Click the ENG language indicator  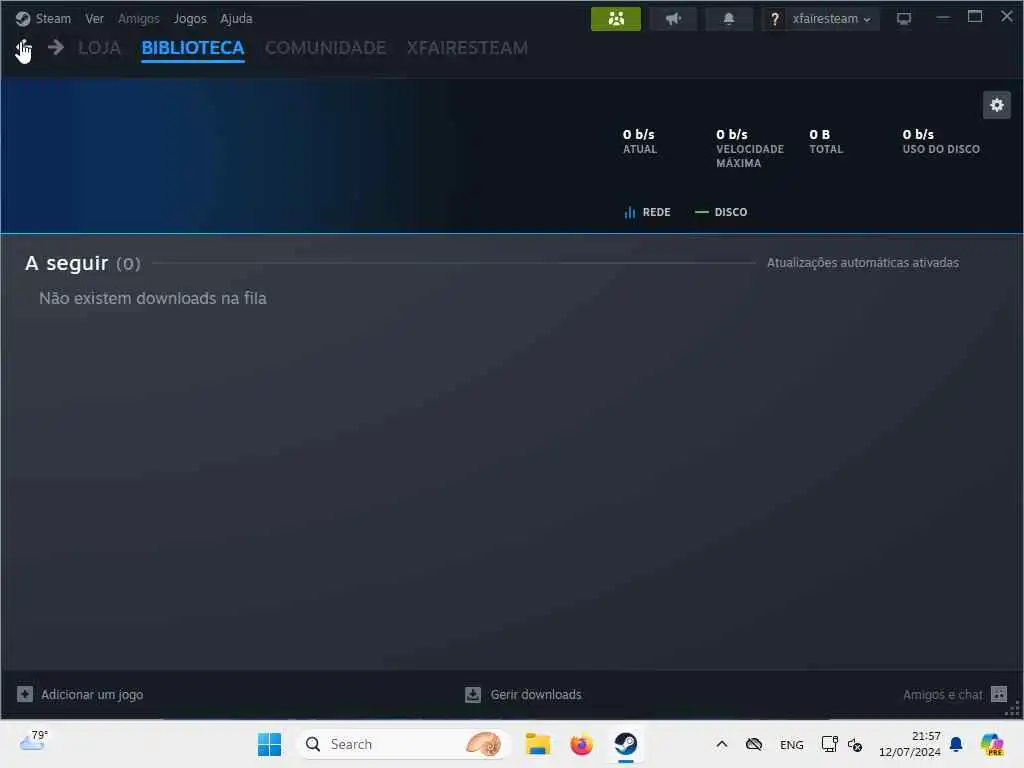792,745
